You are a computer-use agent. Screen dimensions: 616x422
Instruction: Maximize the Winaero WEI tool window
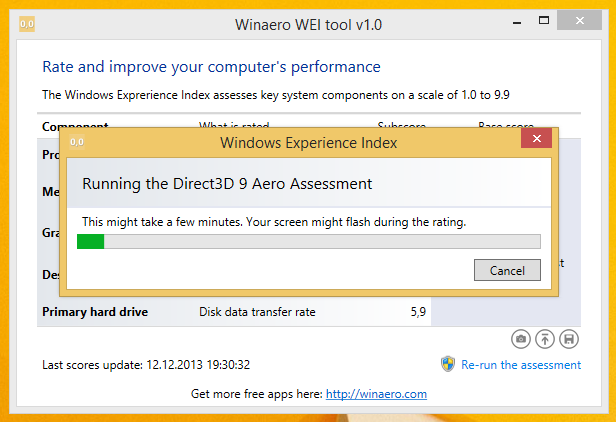tap(544, 20)
